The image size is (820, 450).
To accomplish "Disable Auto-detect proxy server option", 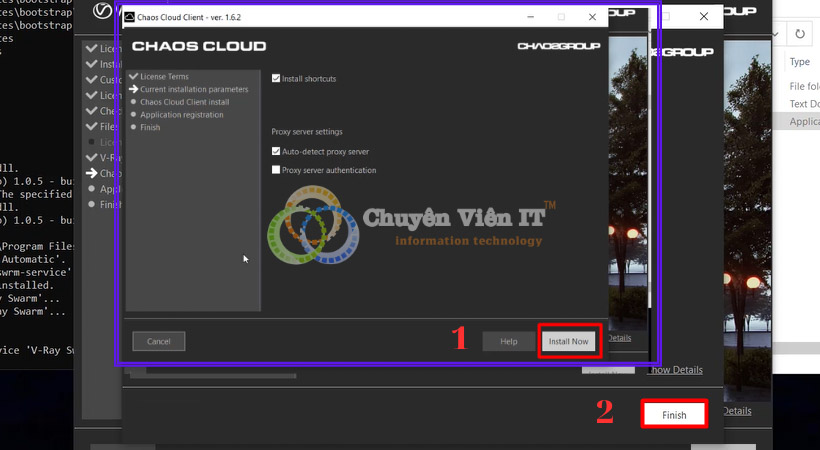I will coord(276,151).
